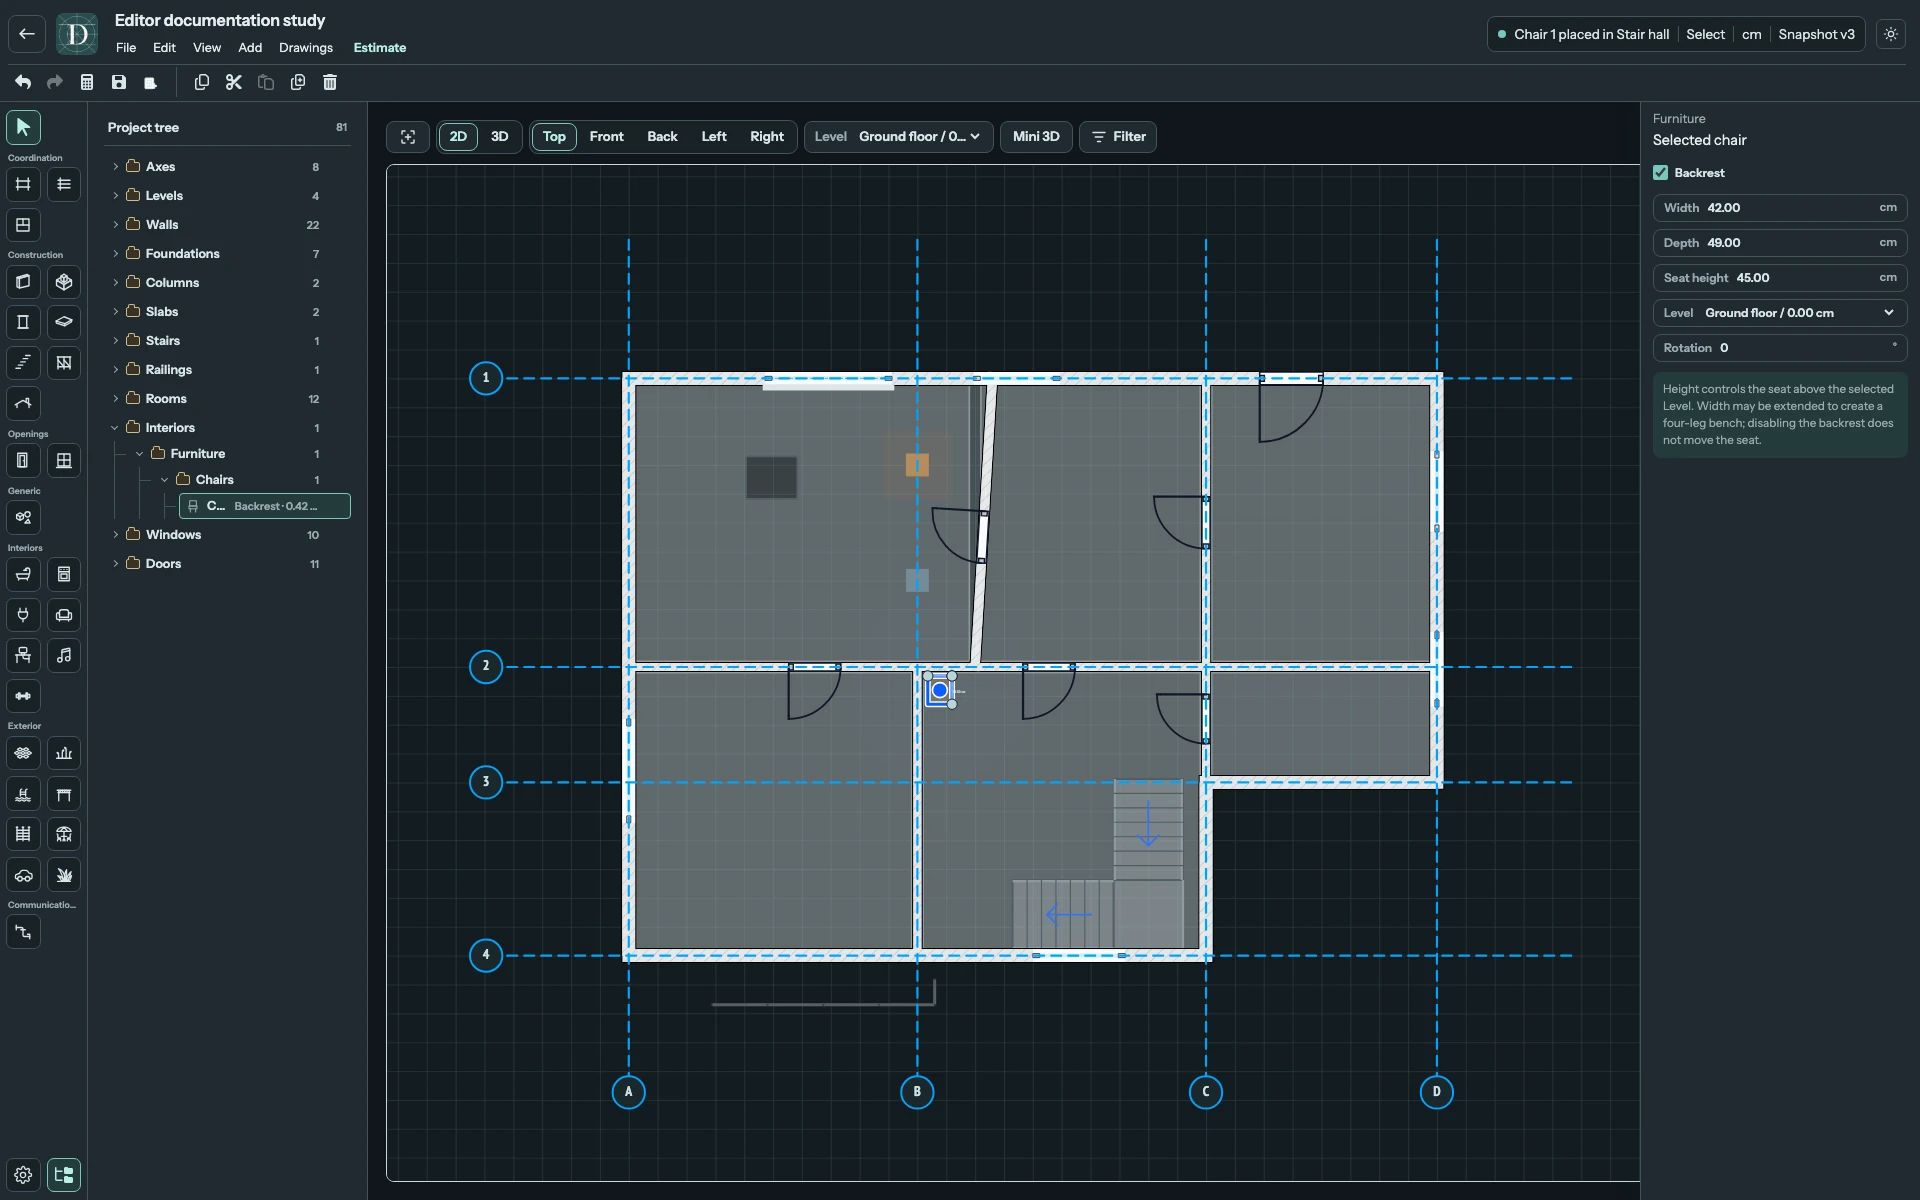Switch to the Front view tab
Viewport: 1920px width, 1200px height.
click(x=606, y=137)
